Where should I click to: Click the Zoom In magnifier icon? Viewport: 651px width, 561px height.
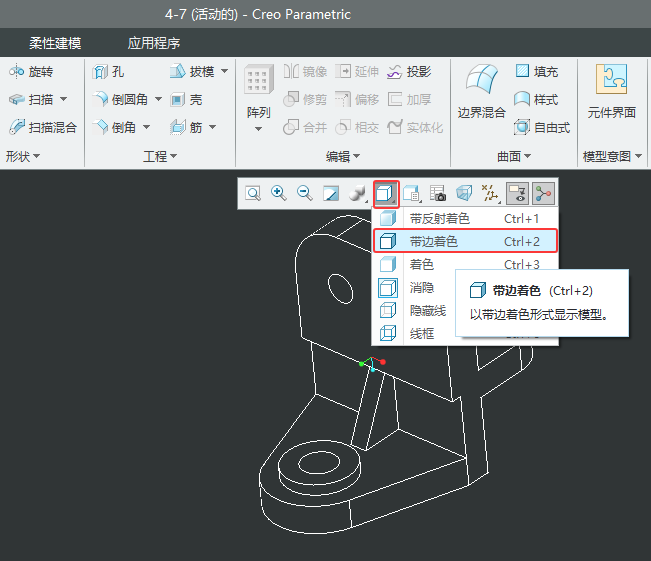(x=279, y=194)
